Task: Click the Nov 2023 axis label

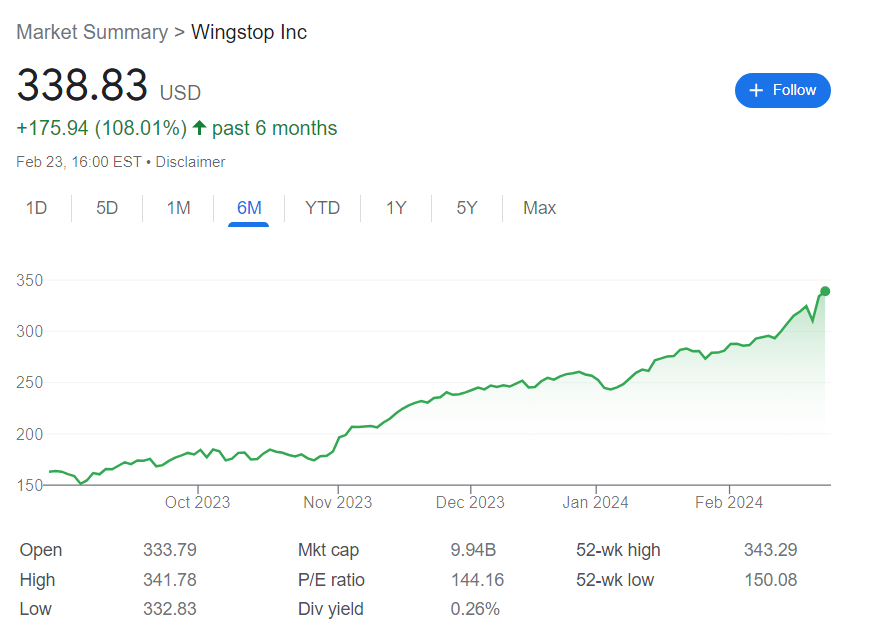Action: [338, 502]
